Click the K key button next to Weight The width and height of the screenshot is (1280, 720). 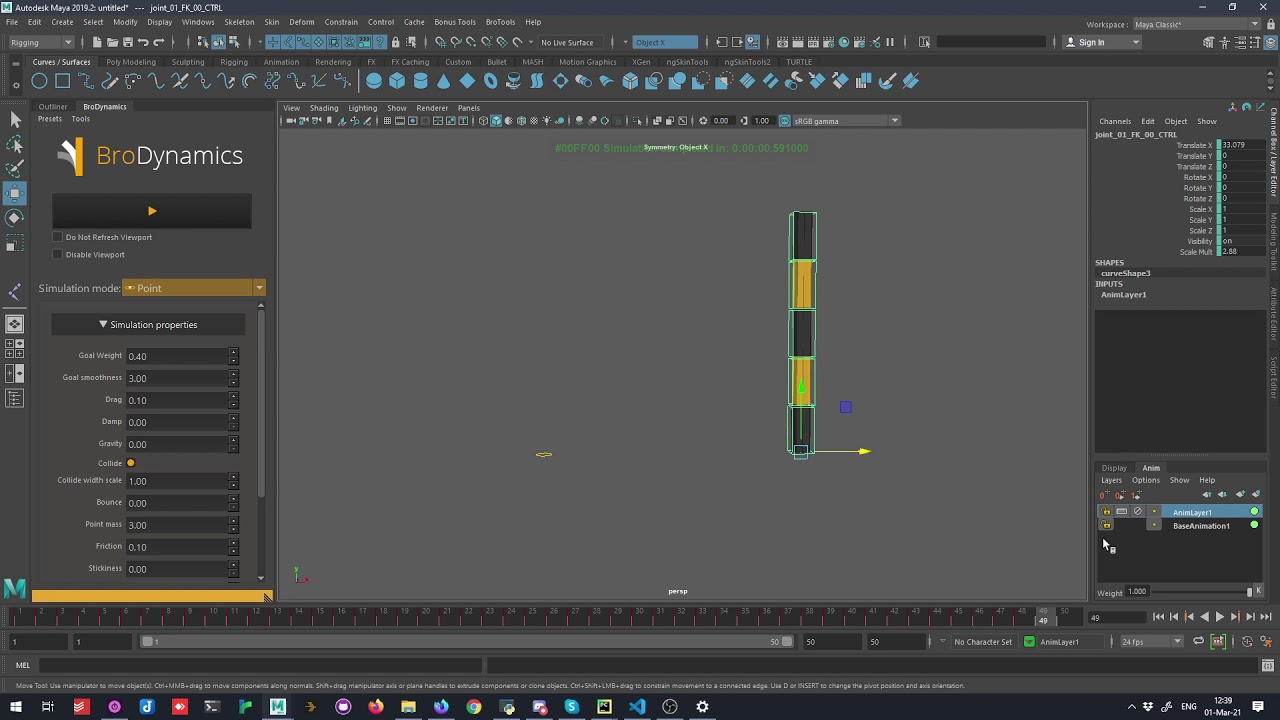[x=1258, y=592]
